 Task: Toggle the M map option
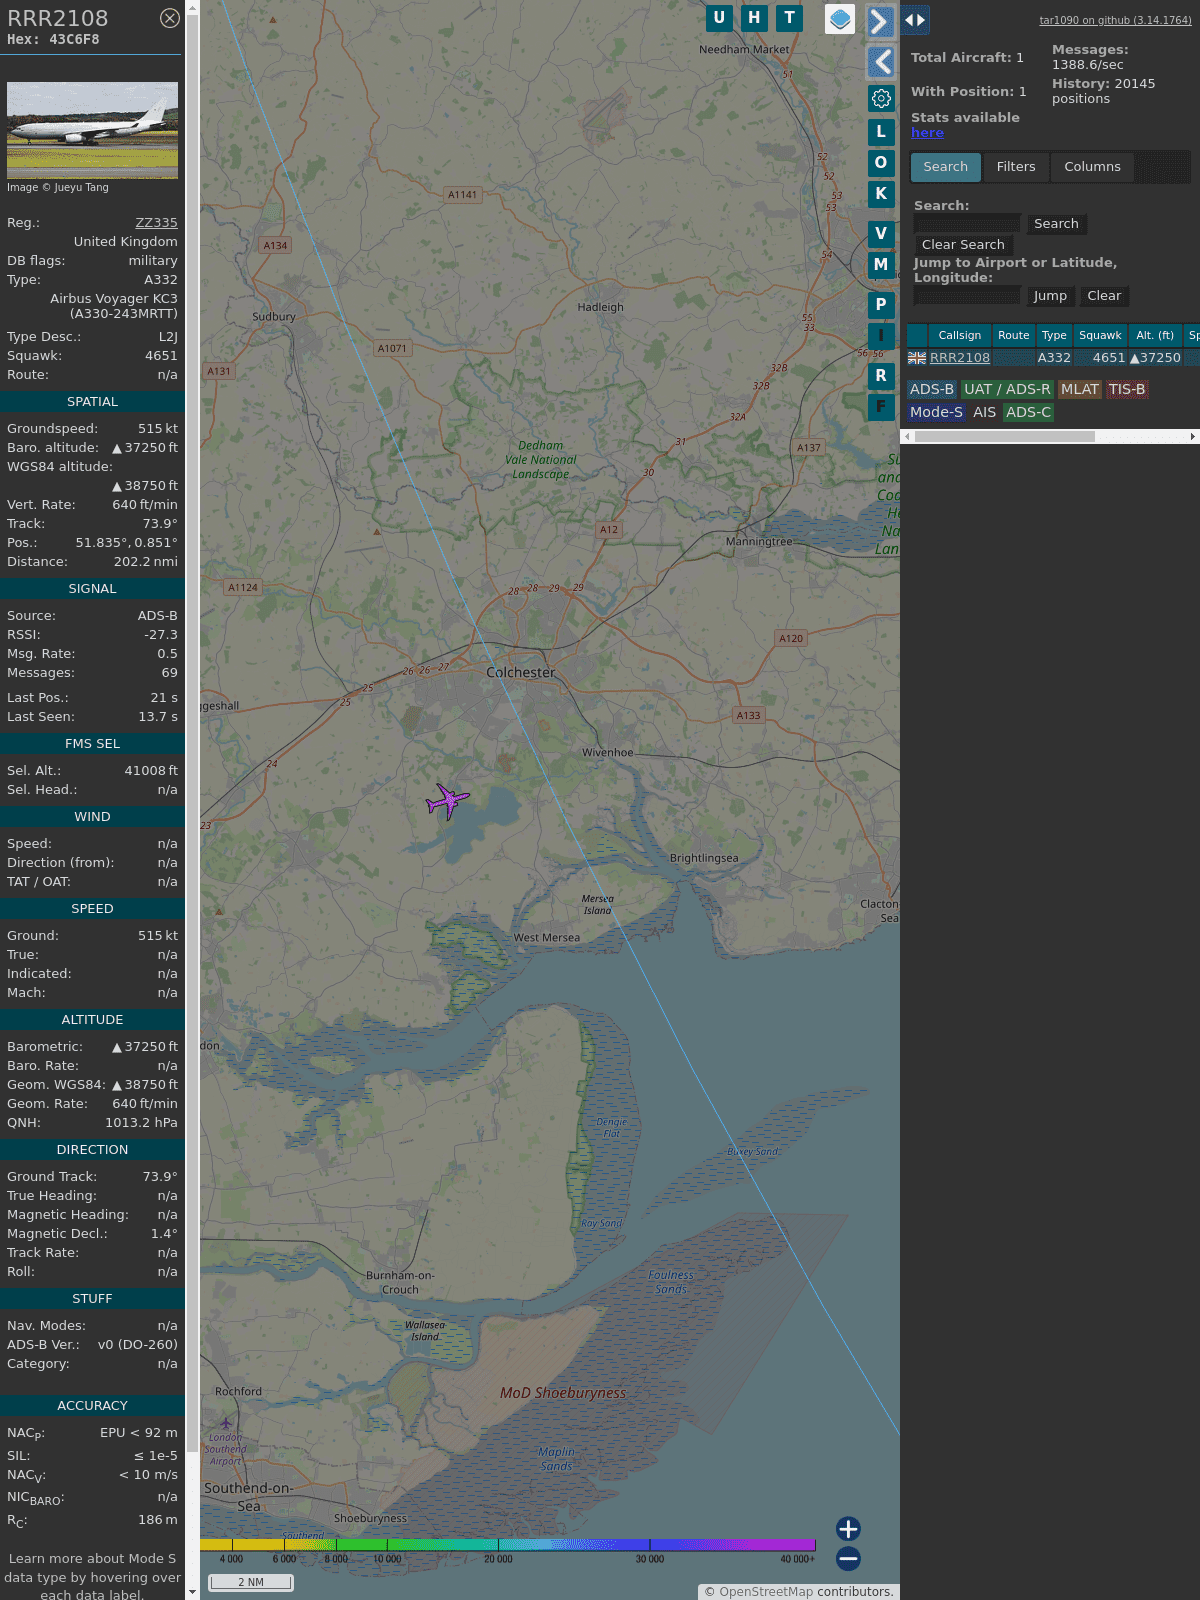click(x=881, y=264)
